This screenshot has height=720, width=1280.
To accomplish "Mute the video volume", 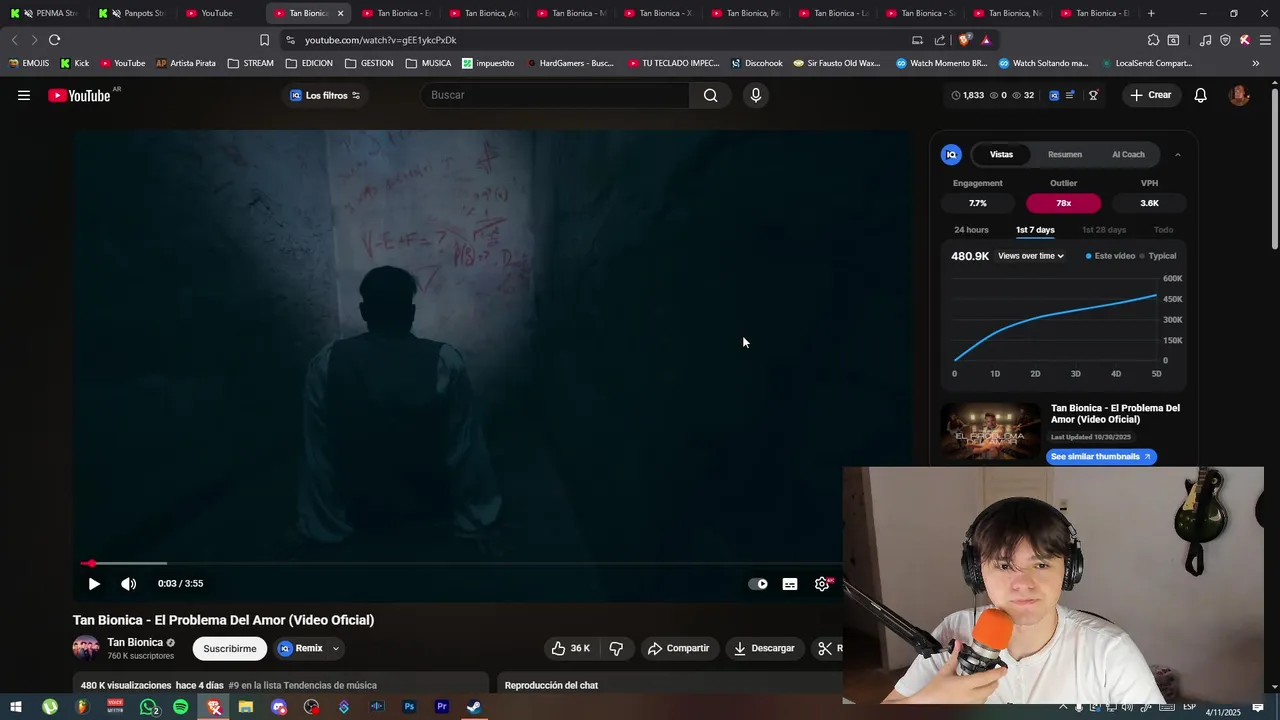I will [x=128, y=584].
